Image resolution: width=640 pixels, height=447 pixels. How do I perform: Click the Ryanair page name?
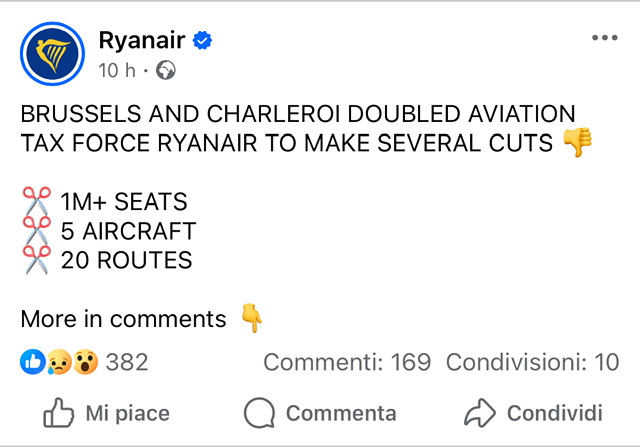140,40
